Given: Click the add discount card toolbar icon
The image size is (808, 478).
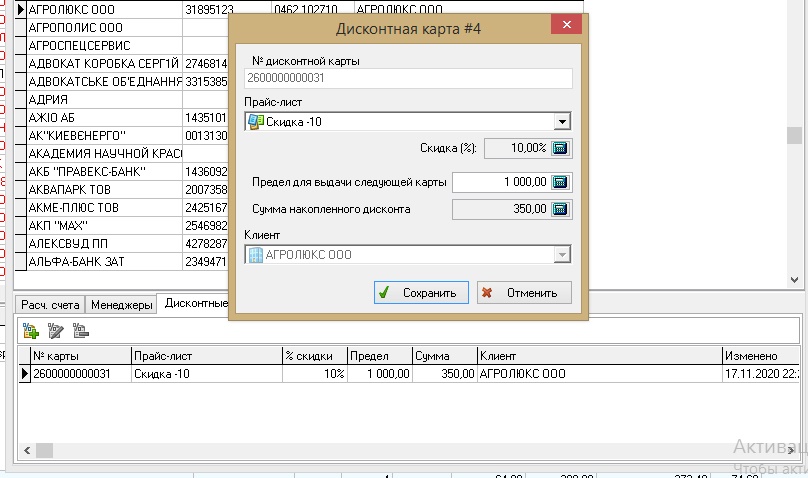Looking at the screenshot, I should coord(31,330).
